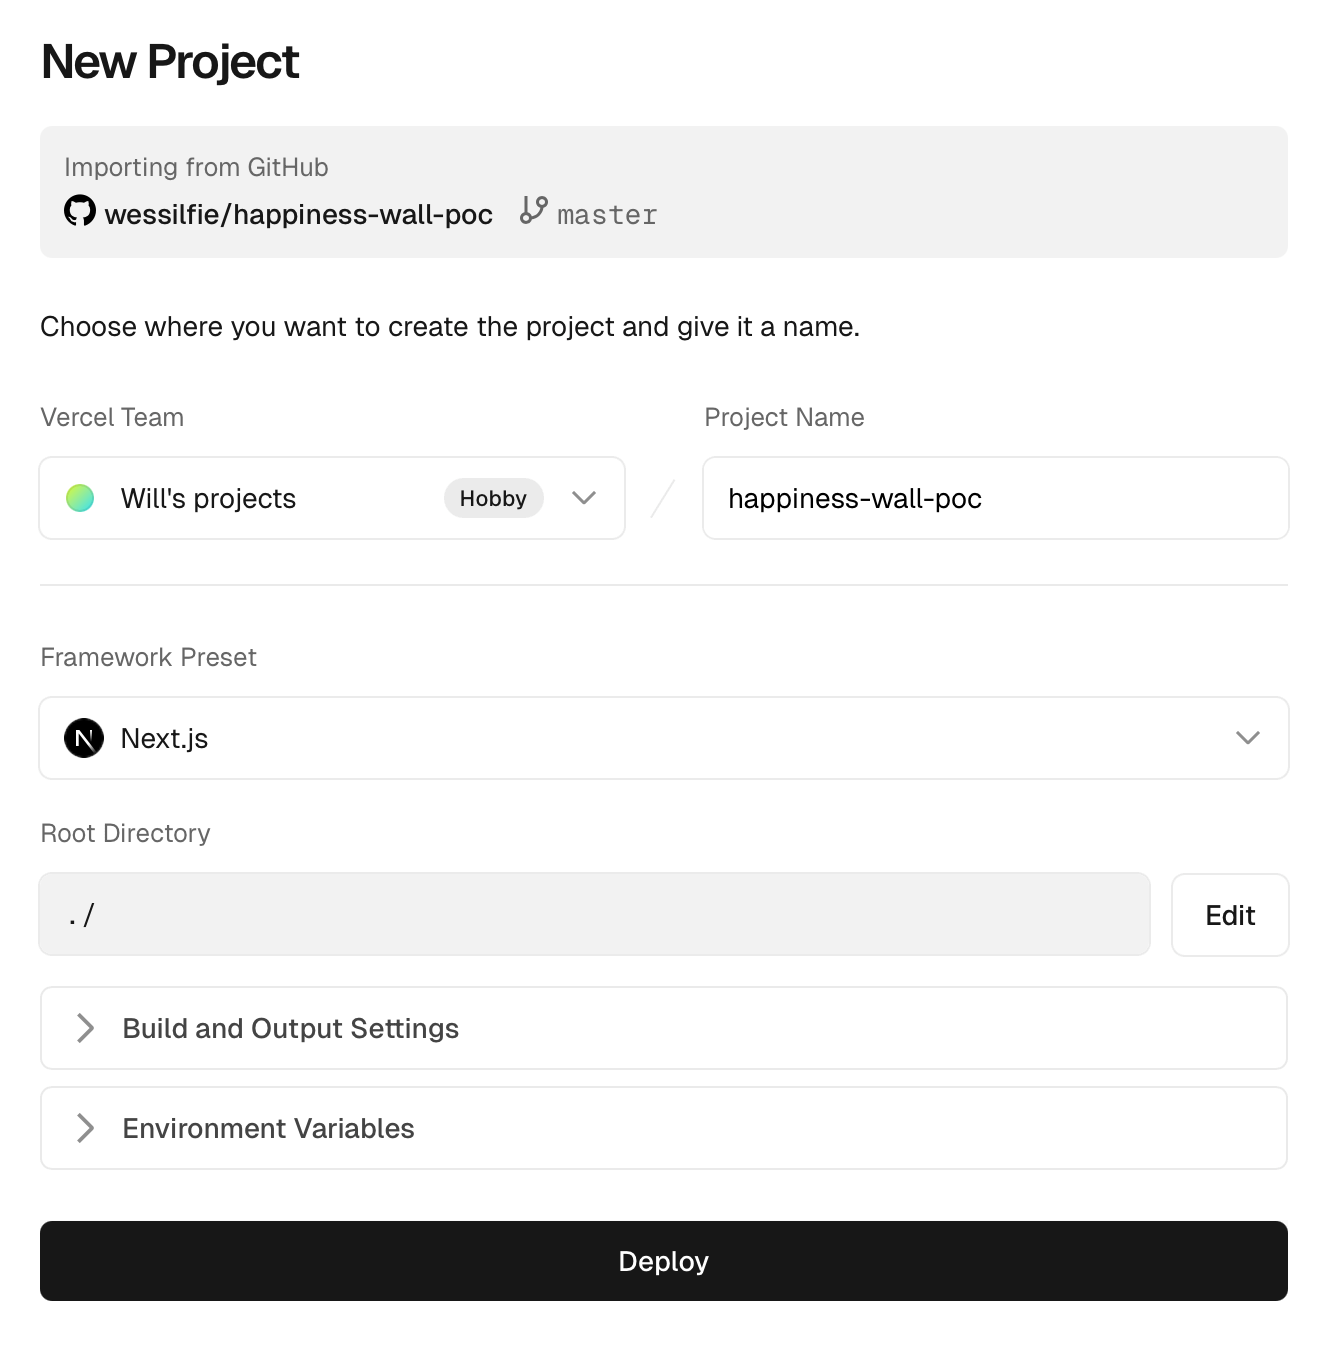Deploy the project
Image resolution: width=1338 pixels, height=1346 pixels.
click(x=664, y=1261)
